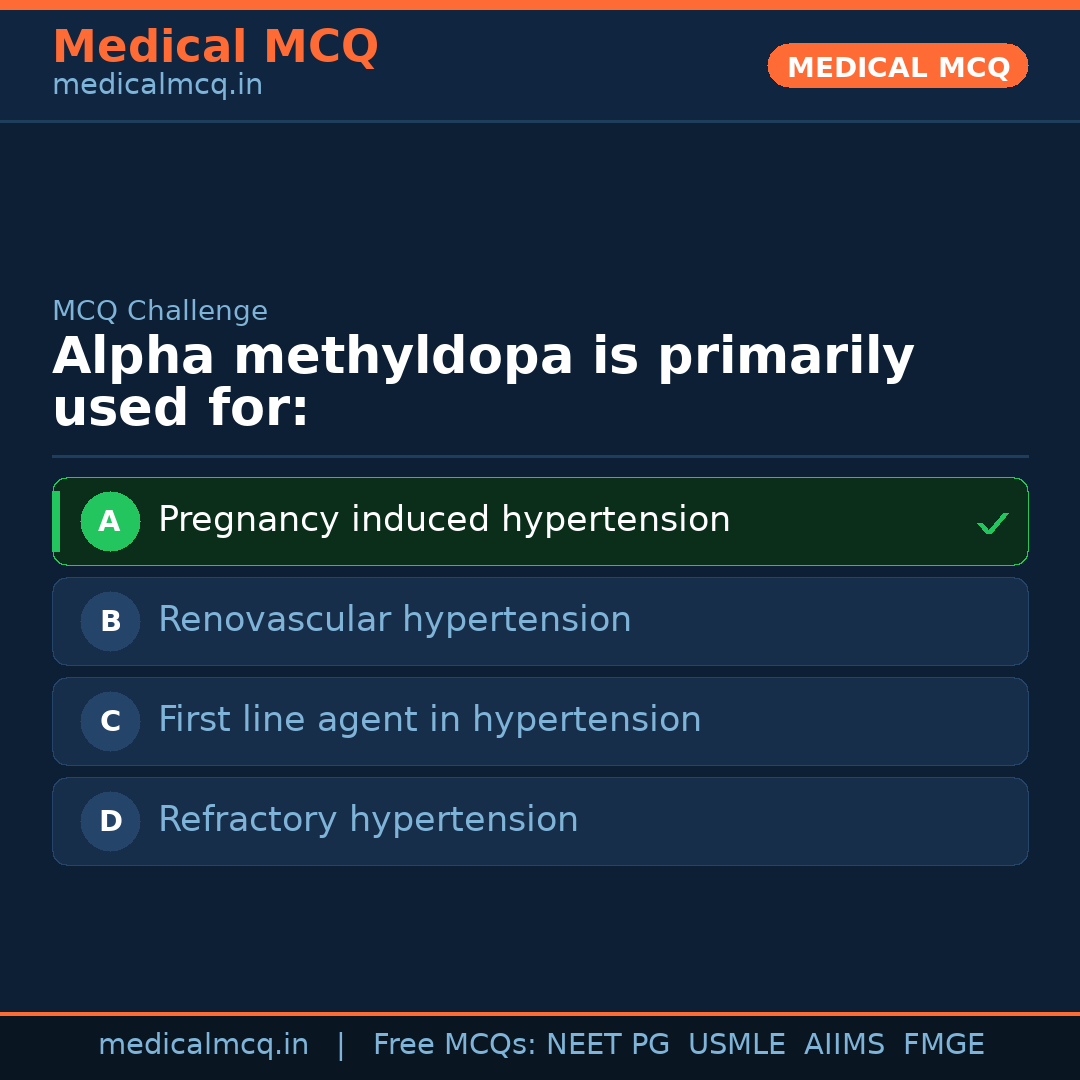Click the MCQ Challenge label

(160, 312)
